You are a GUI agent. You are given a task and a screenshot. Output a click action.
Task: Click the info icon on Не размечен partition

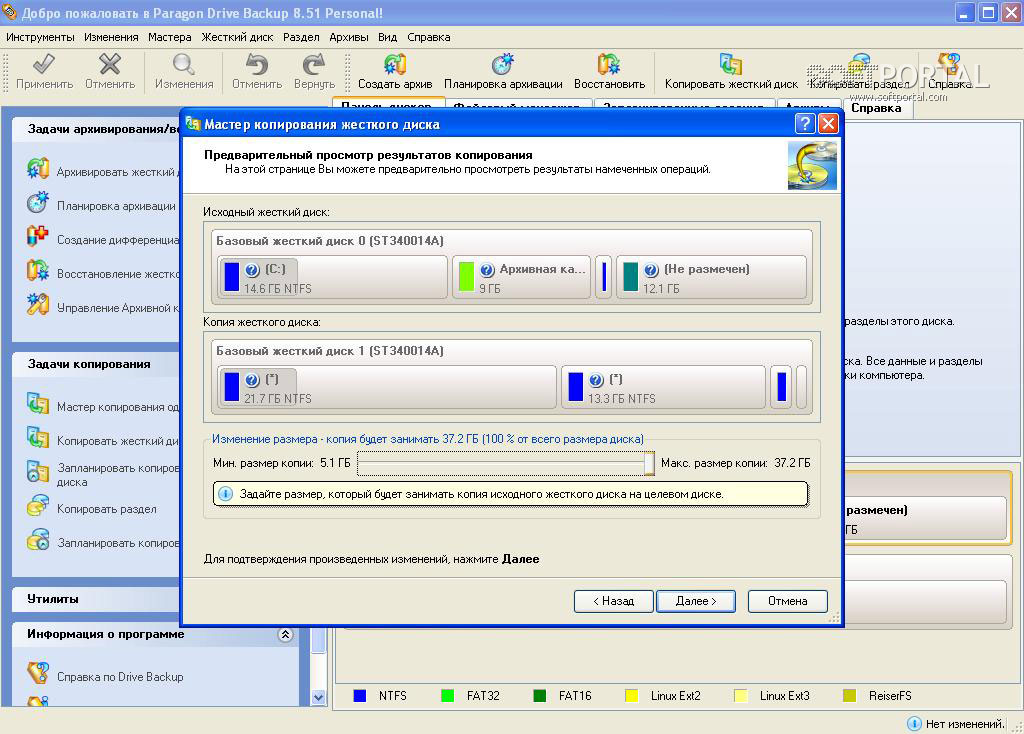(651, 270)
